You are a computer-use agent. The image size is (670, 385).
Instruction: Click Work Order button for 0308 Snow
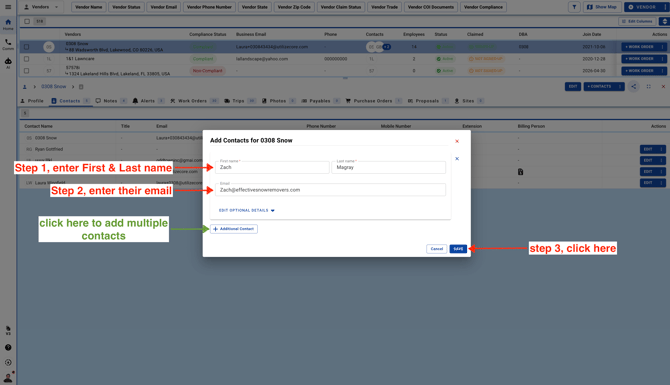pyautogui.click(x=639, y=47)
